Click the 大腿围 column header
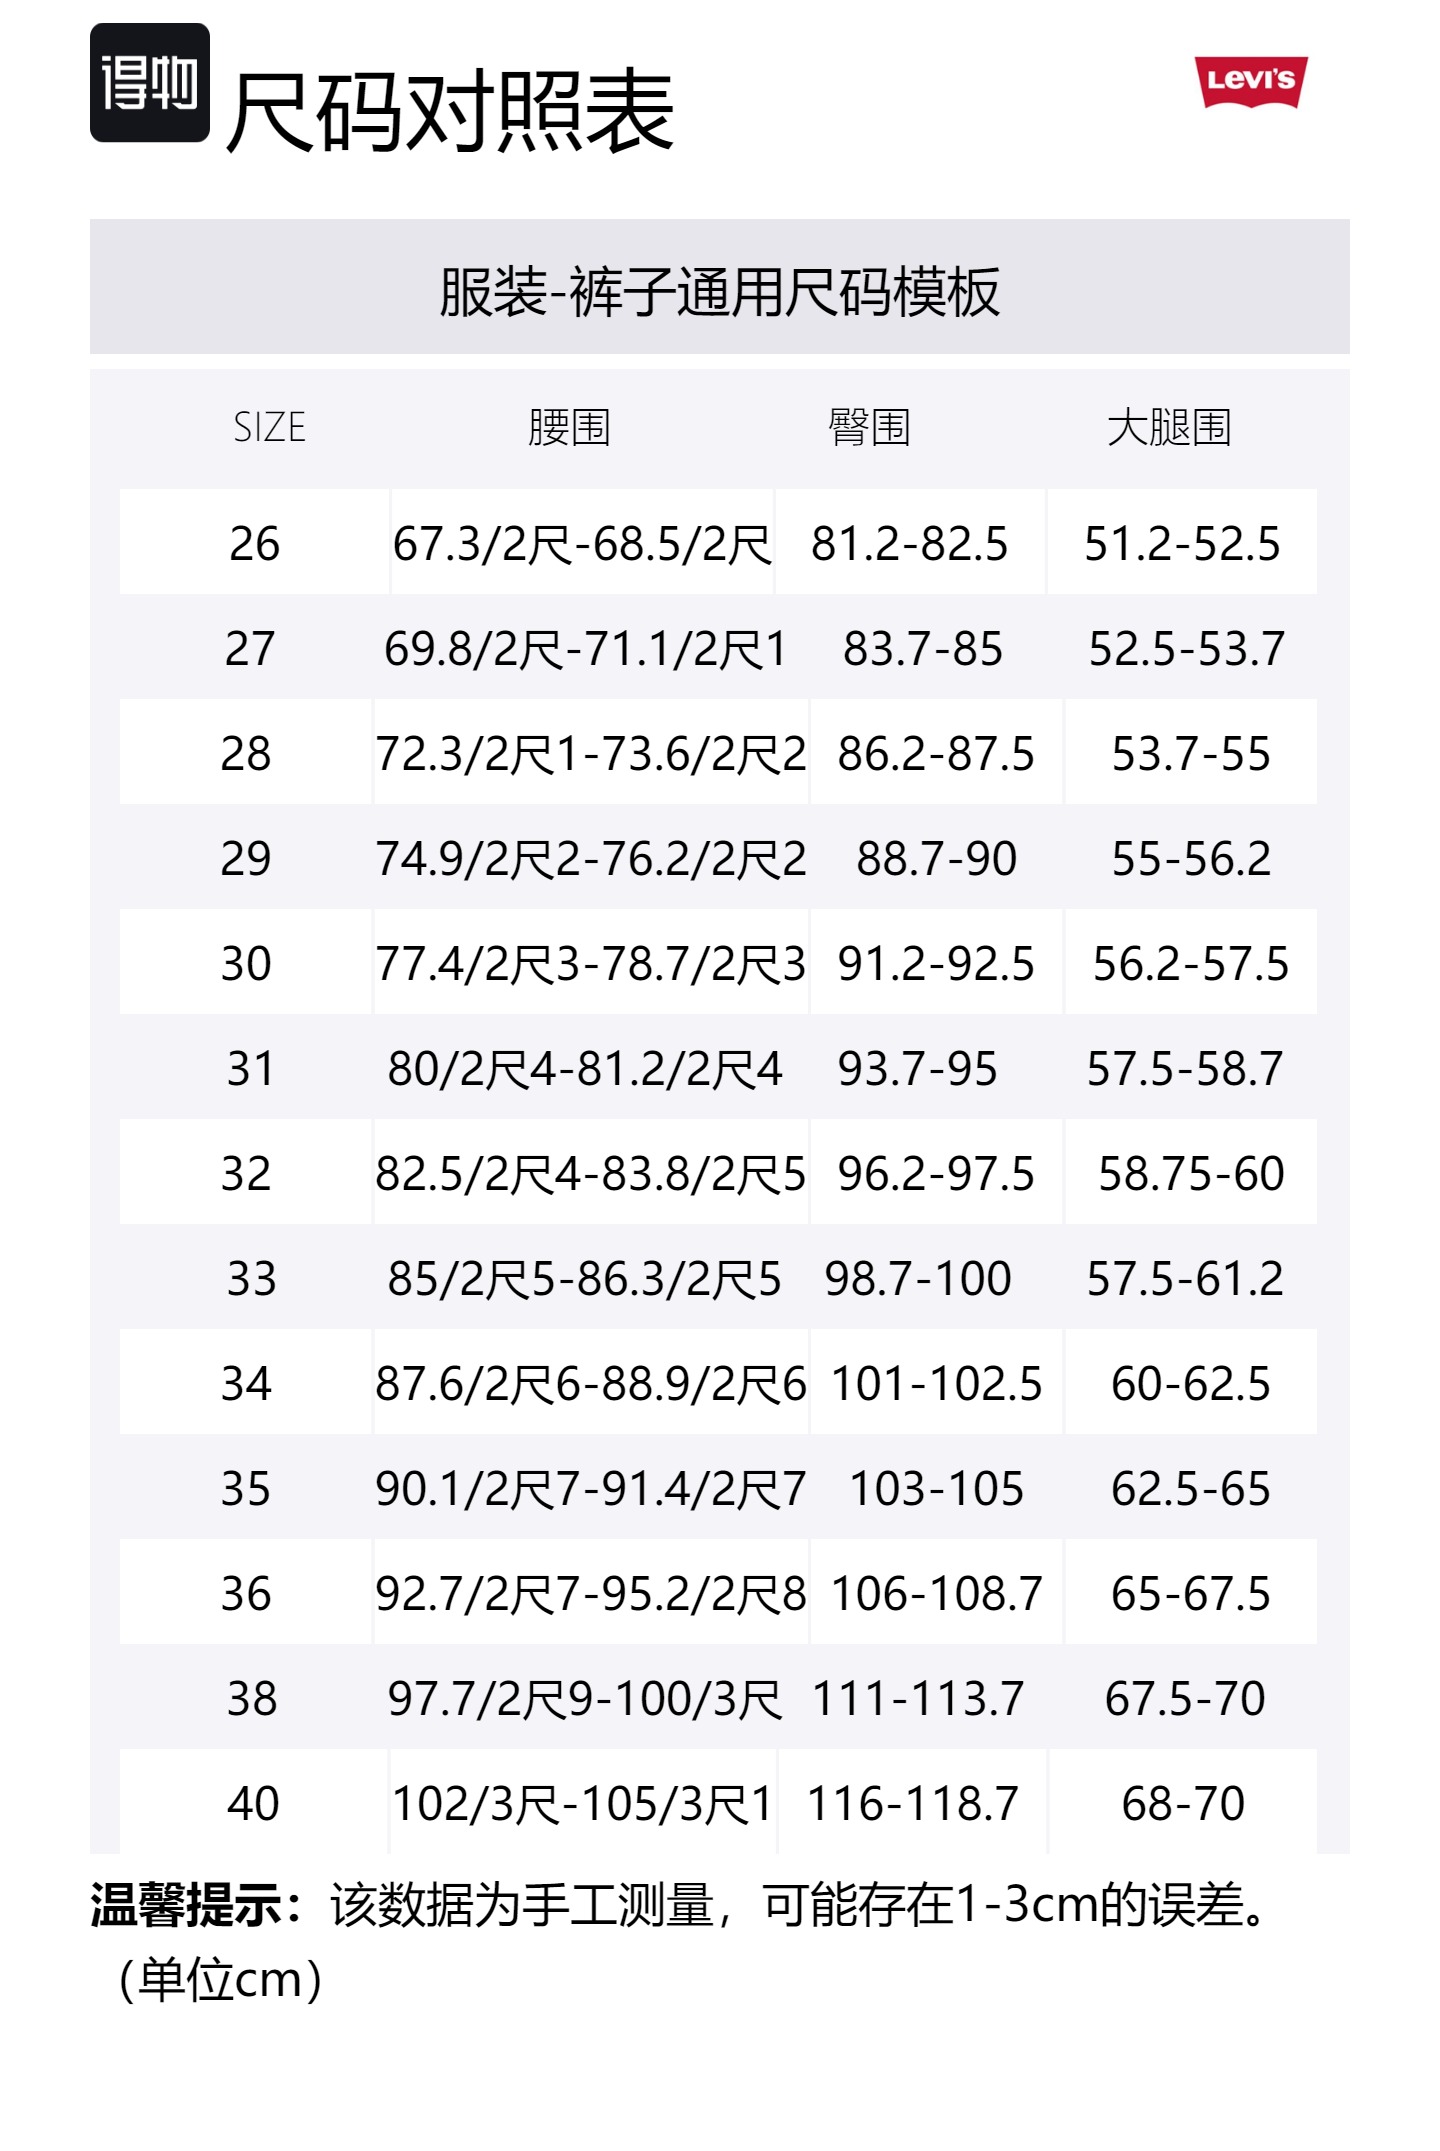 coord(1169,427)
